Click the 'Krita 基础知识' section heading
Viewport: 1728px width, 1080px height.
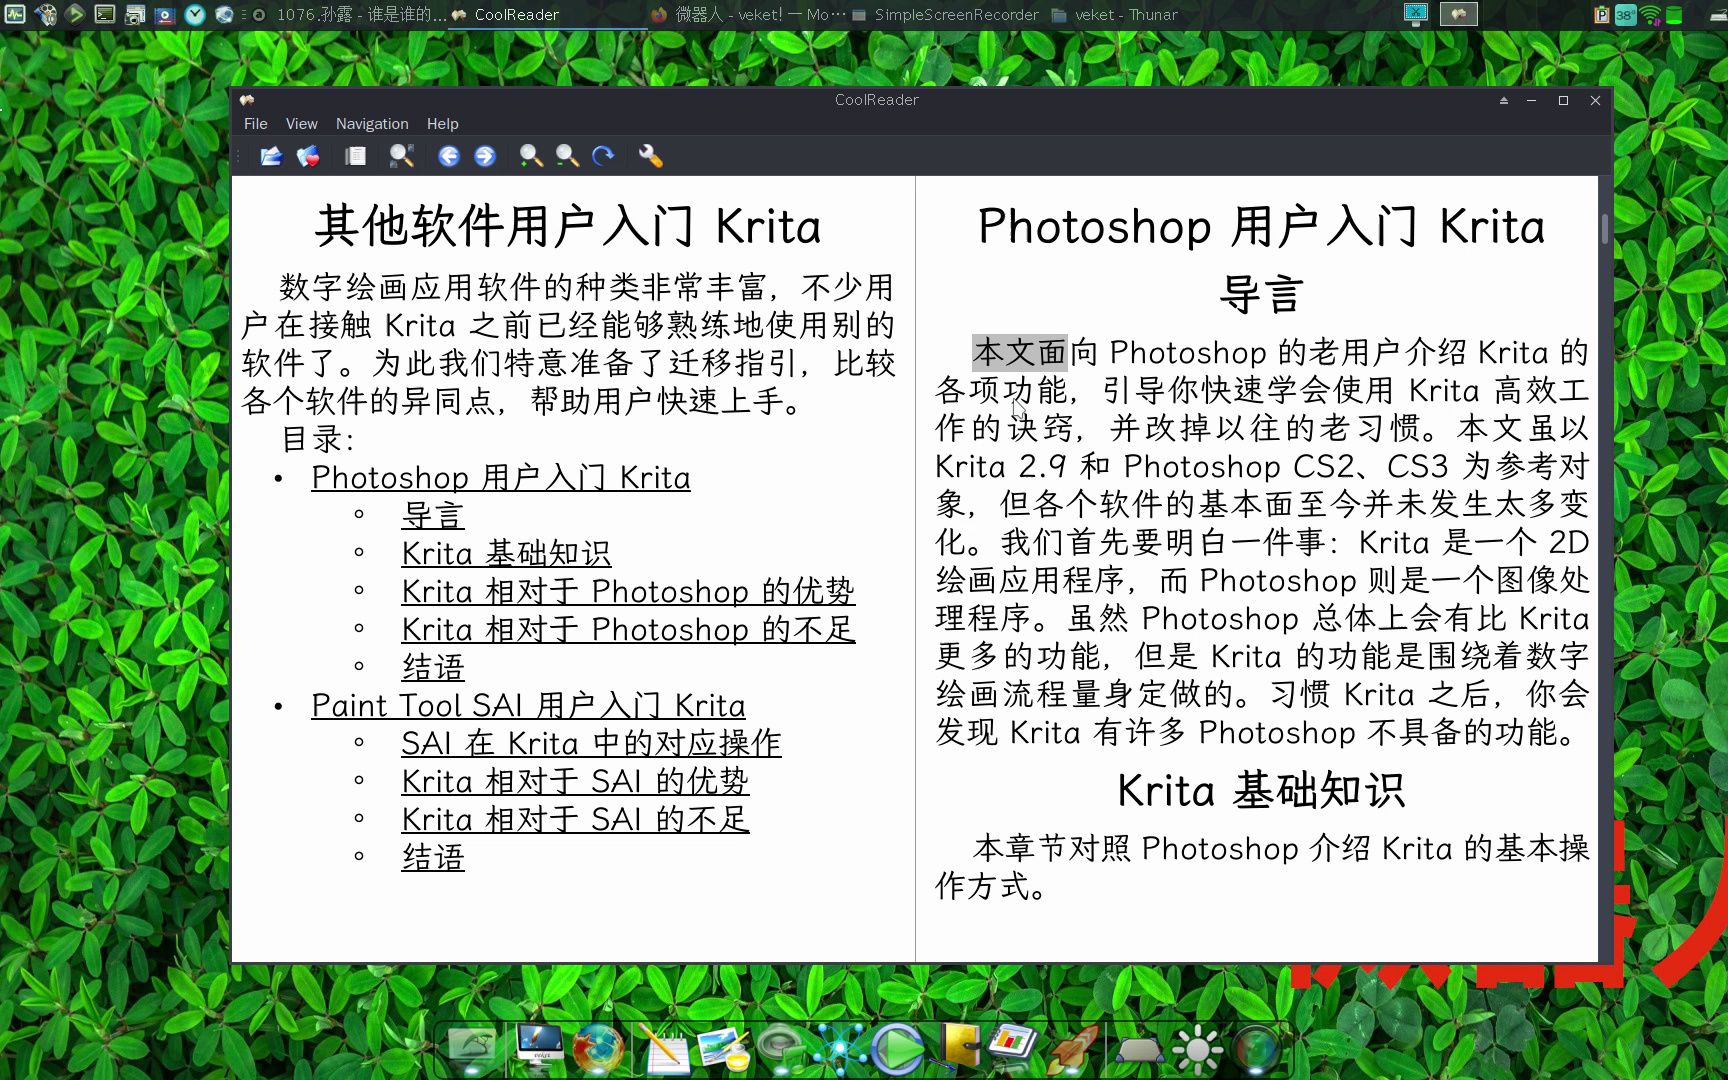[1261, 790]
